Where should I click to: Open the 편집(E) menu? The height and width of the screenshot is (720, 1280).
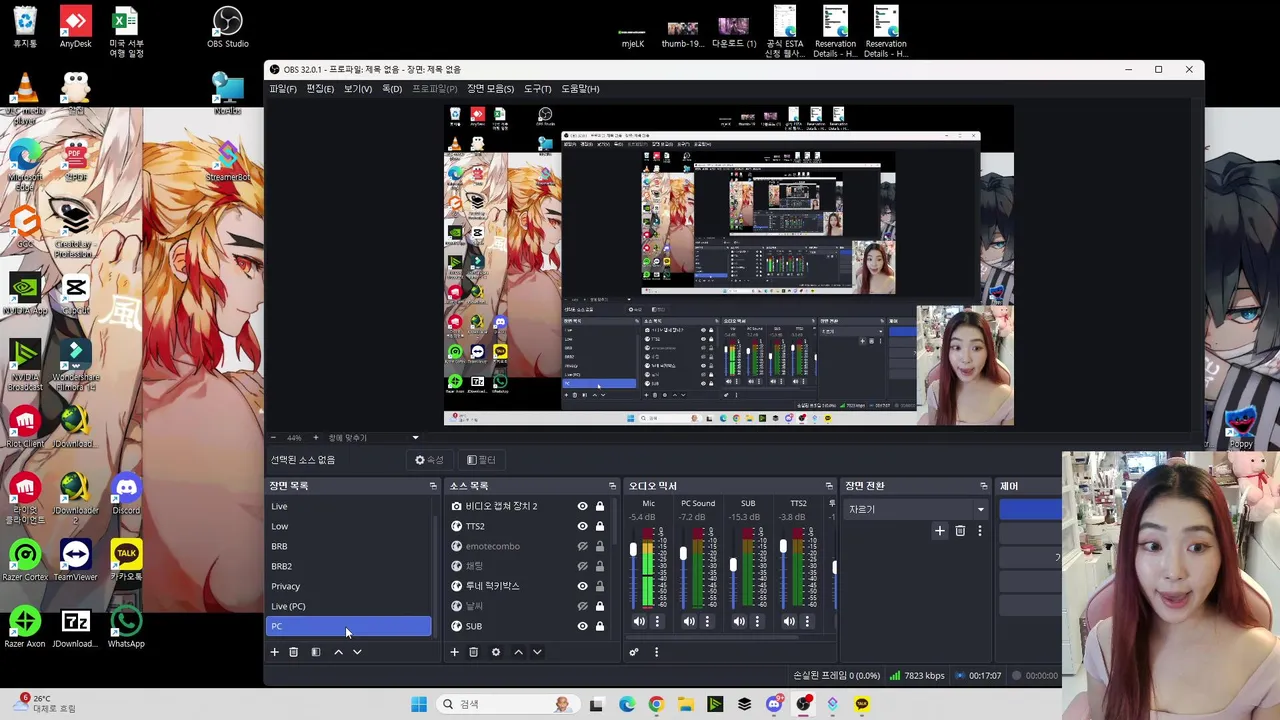coord(320,89)
